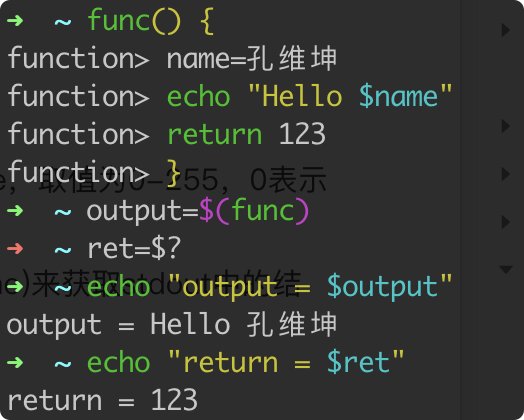Click the magenta $(func) command substitution
This screenshot has height=420, width=524.
[254, 211]
